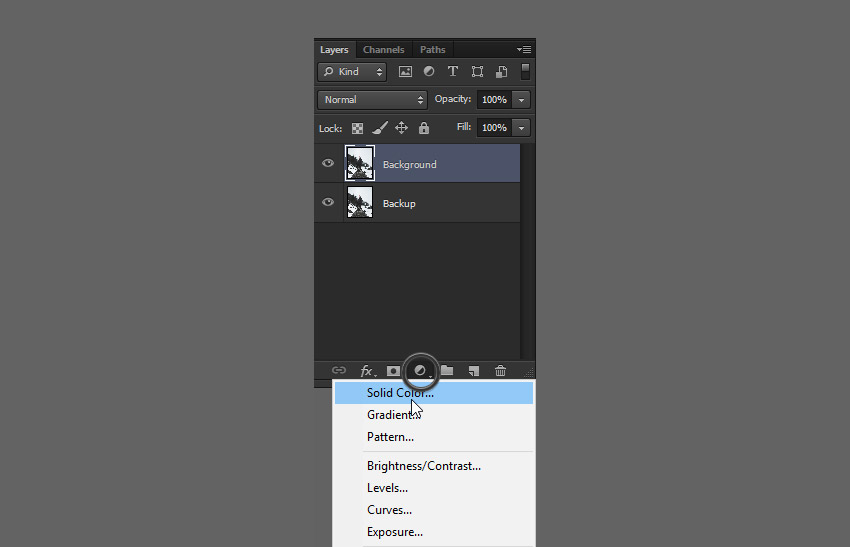The height and width of the screenshot is (547, 850).
Task: Create a new layer icon
Action: [x=474, y=371]
